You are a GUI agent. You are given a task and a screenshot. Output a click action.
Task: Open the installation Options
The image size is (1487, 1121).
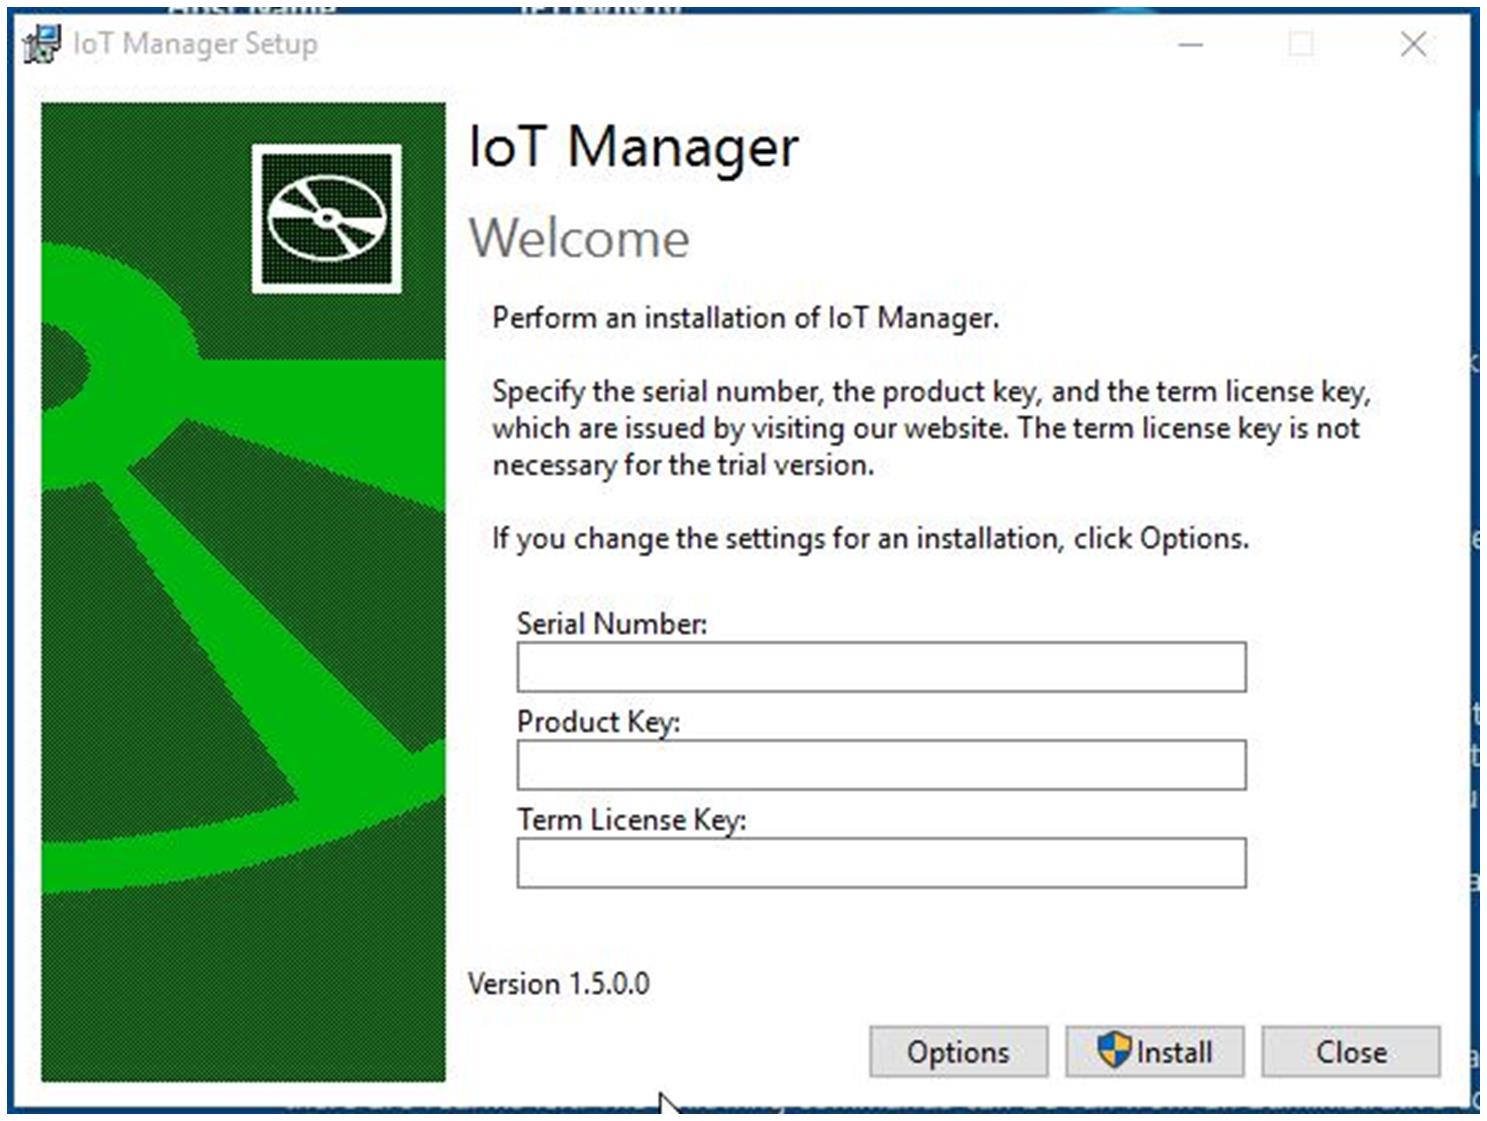point(958,1052)
